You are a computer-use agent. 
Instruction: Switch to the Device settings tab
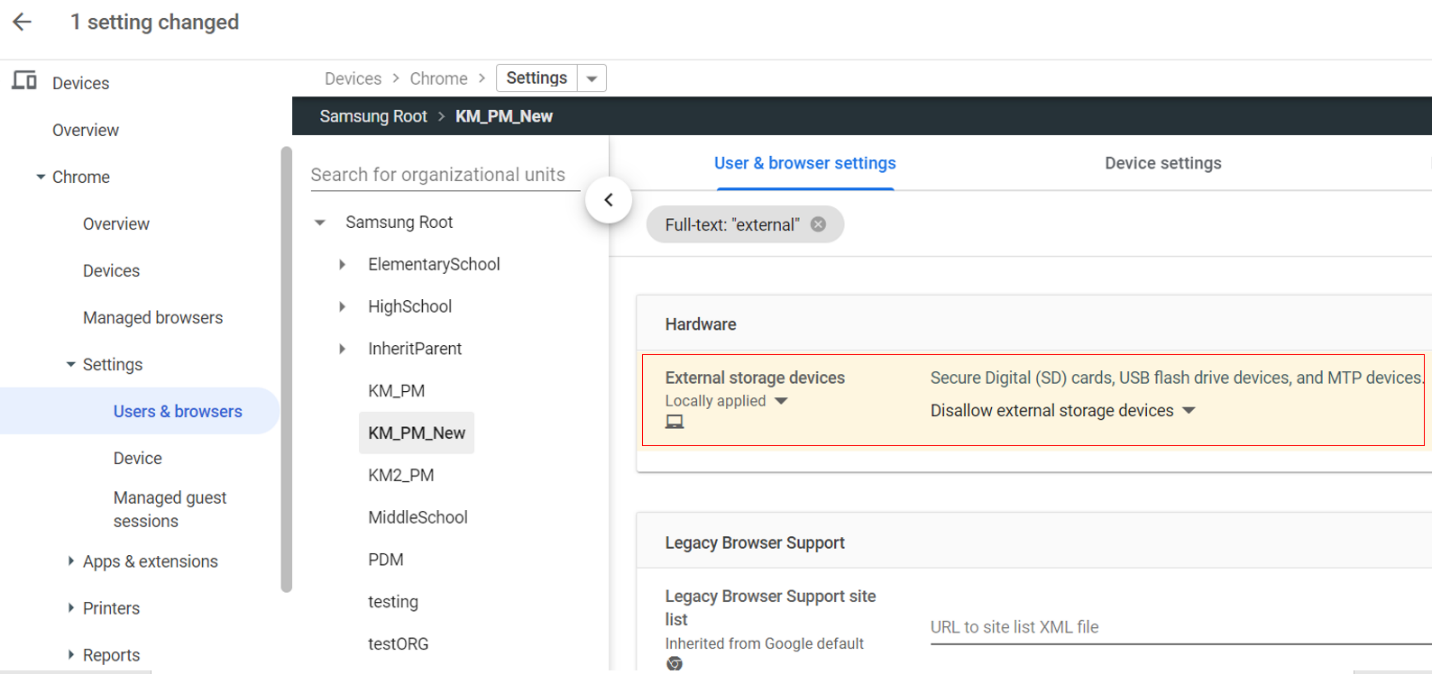tap(1162, 163)
